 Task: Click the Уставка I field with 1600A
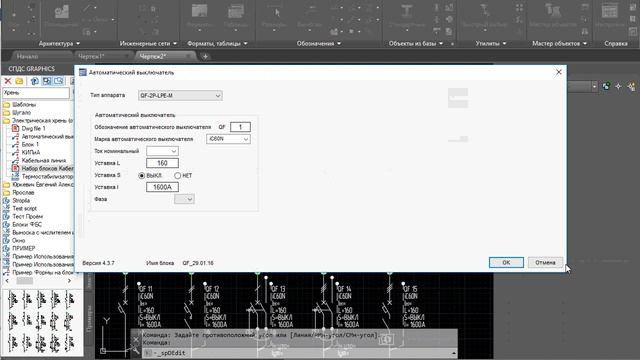[x=162, y=187]
